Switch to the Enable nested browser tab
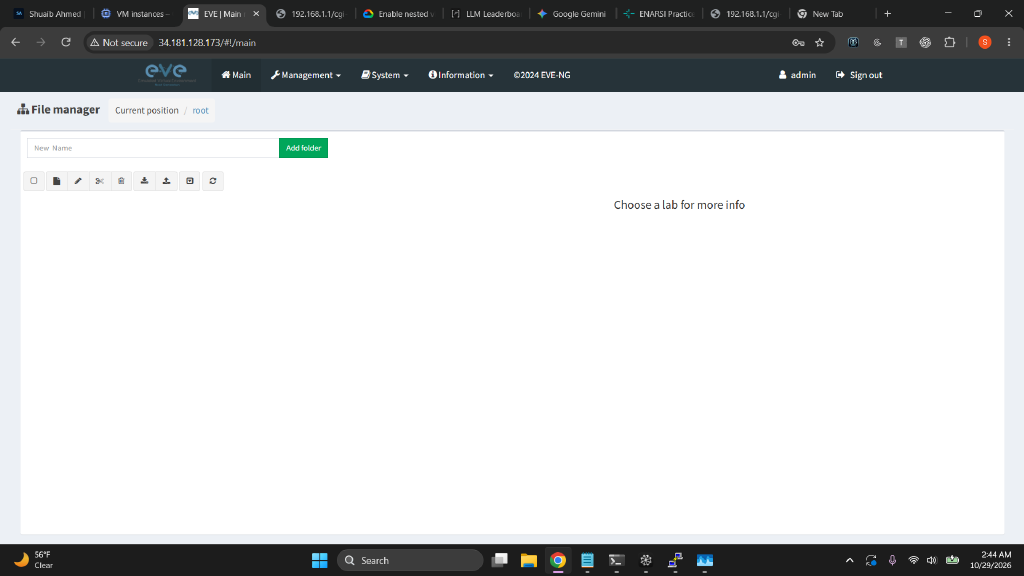This screenshot has height=576, width=1024. [x=399, y=14]
